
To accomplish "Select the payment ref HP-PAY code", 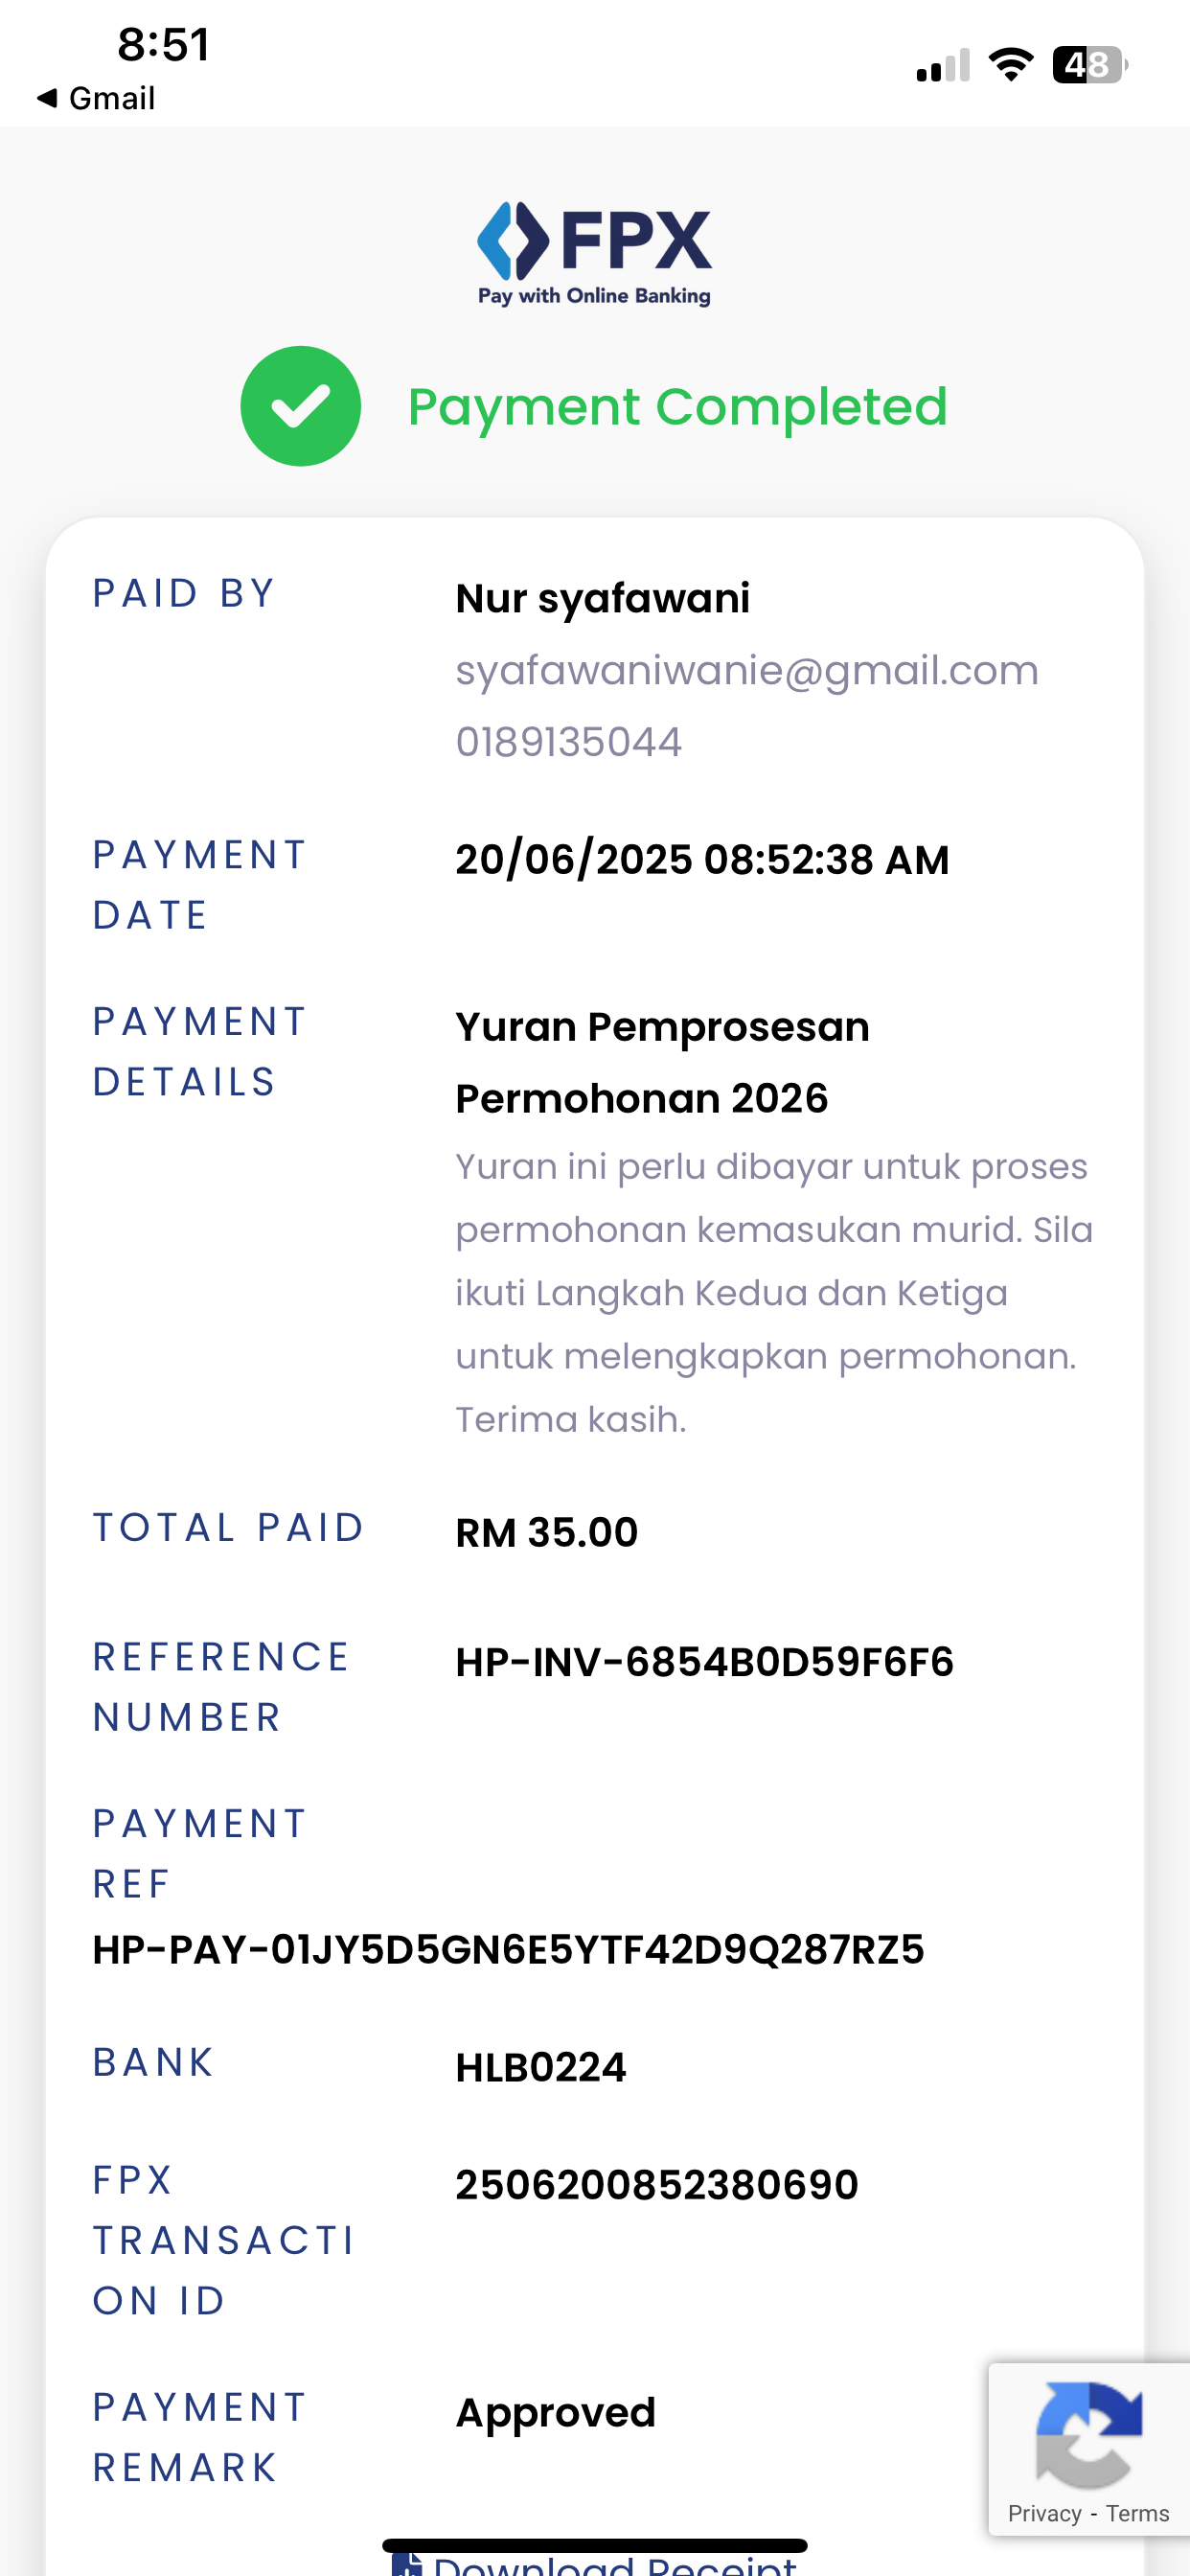I will pos(508,1949).
